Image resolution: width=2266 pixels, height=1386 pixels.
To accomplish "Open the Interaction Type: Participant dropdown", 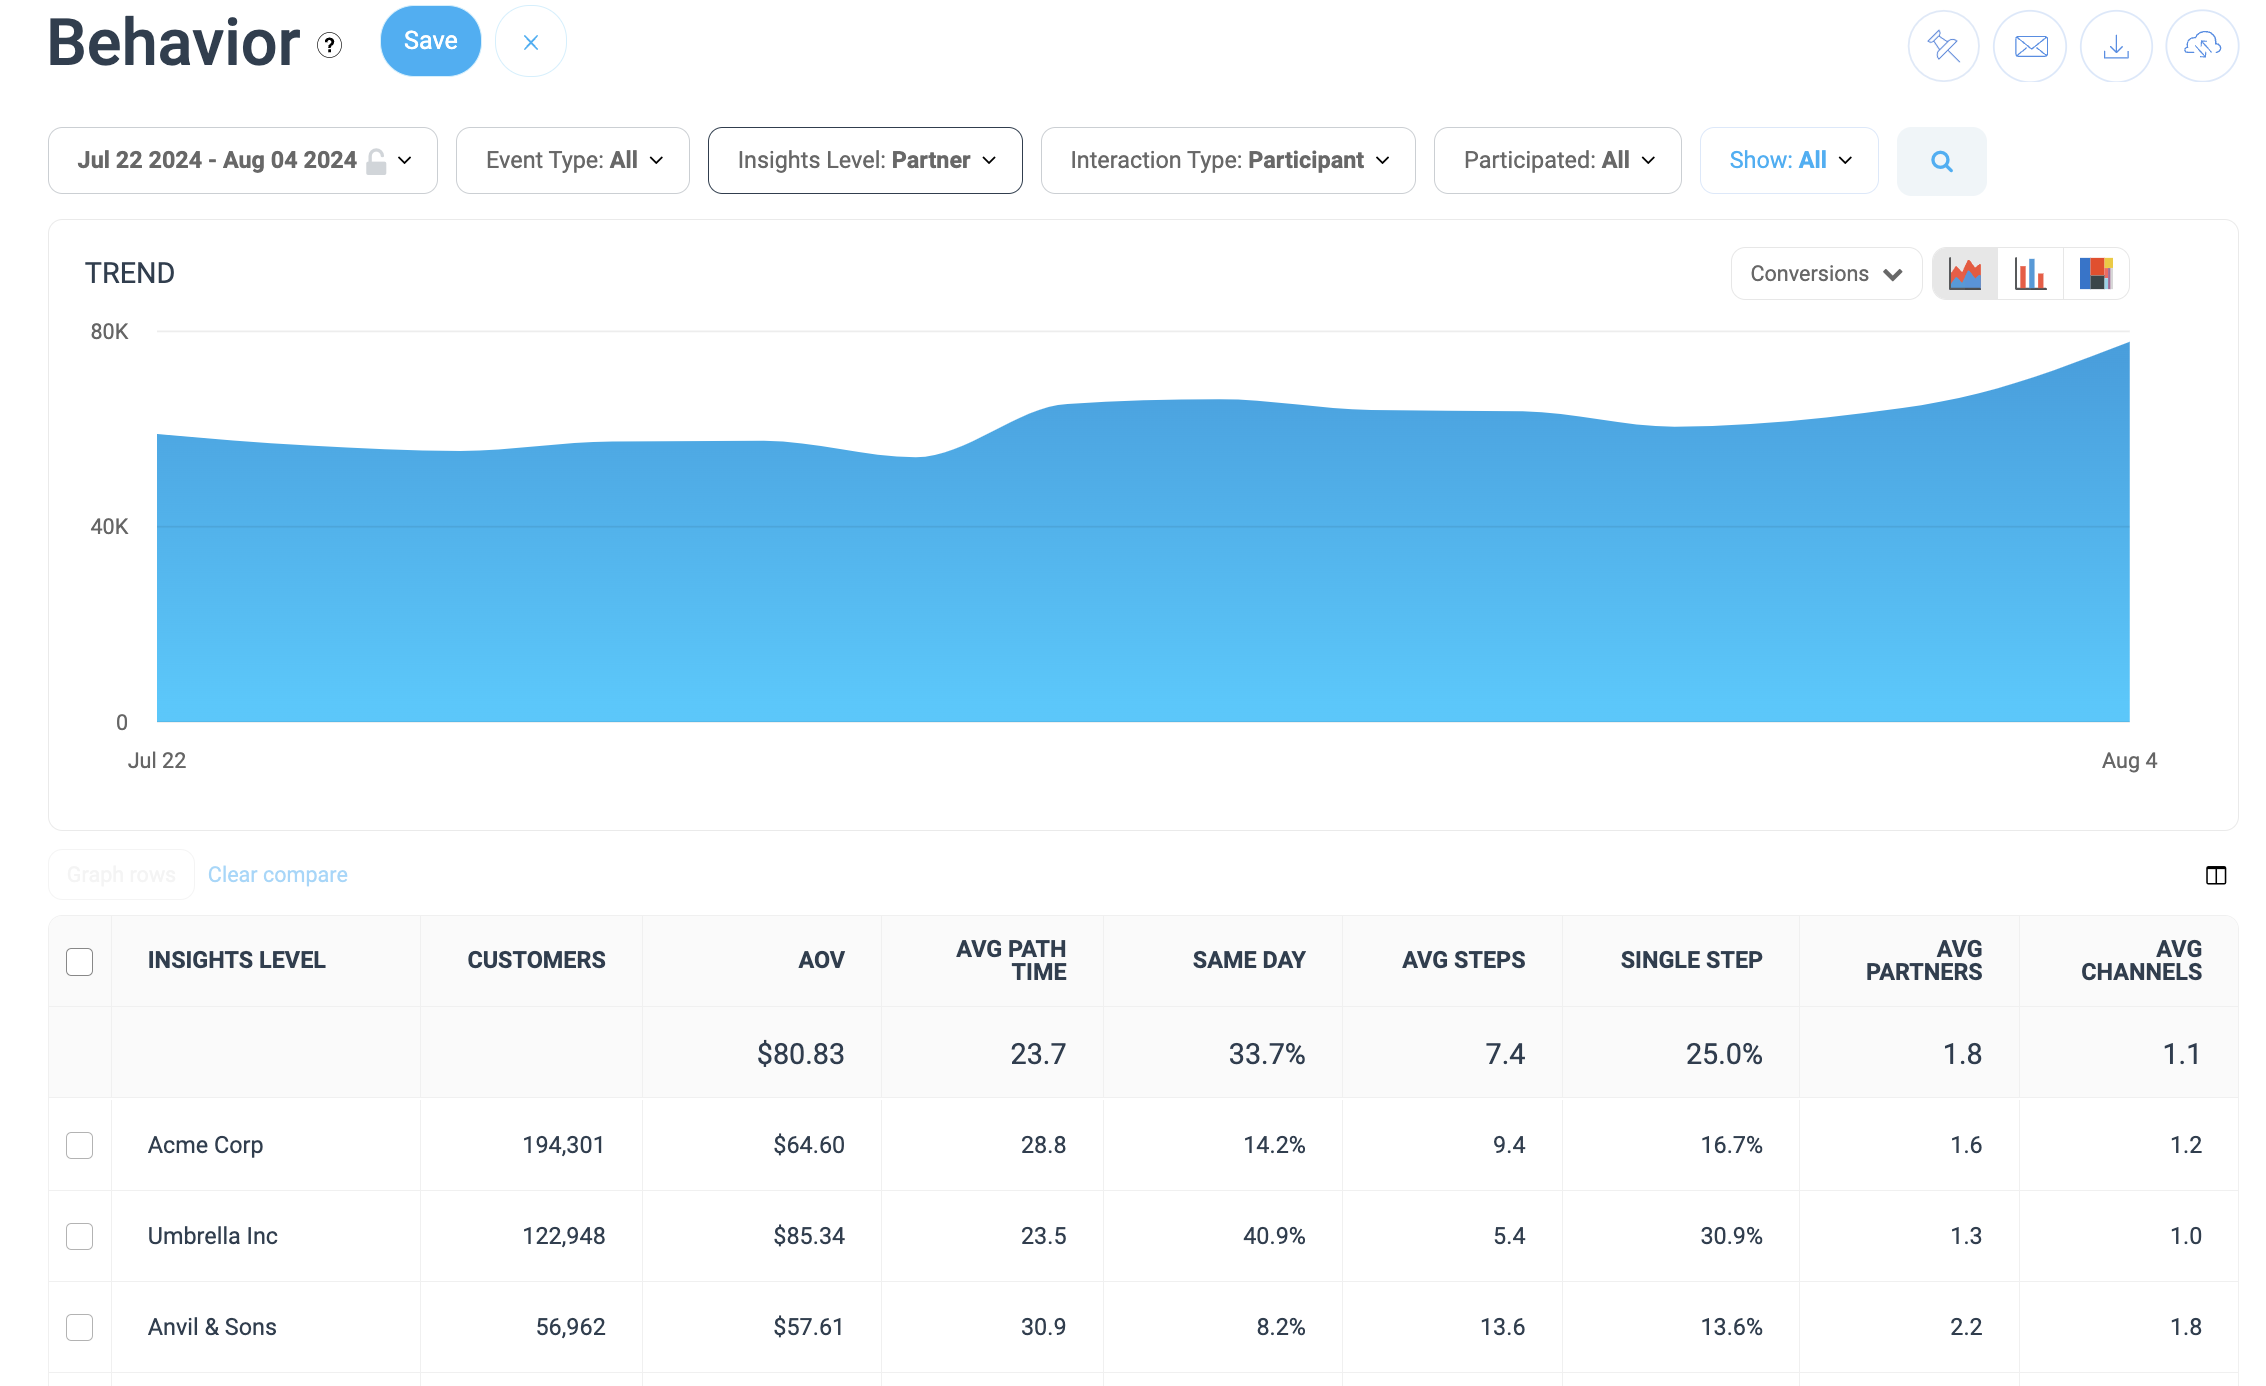I will click(1228, 160).
